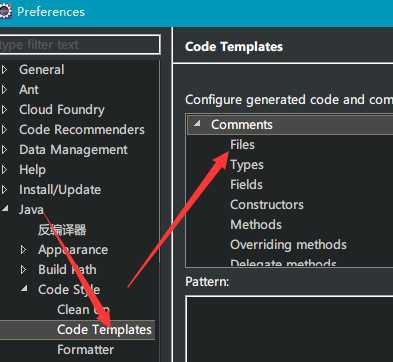Focus the type filter text field

[x=79, y=45]
